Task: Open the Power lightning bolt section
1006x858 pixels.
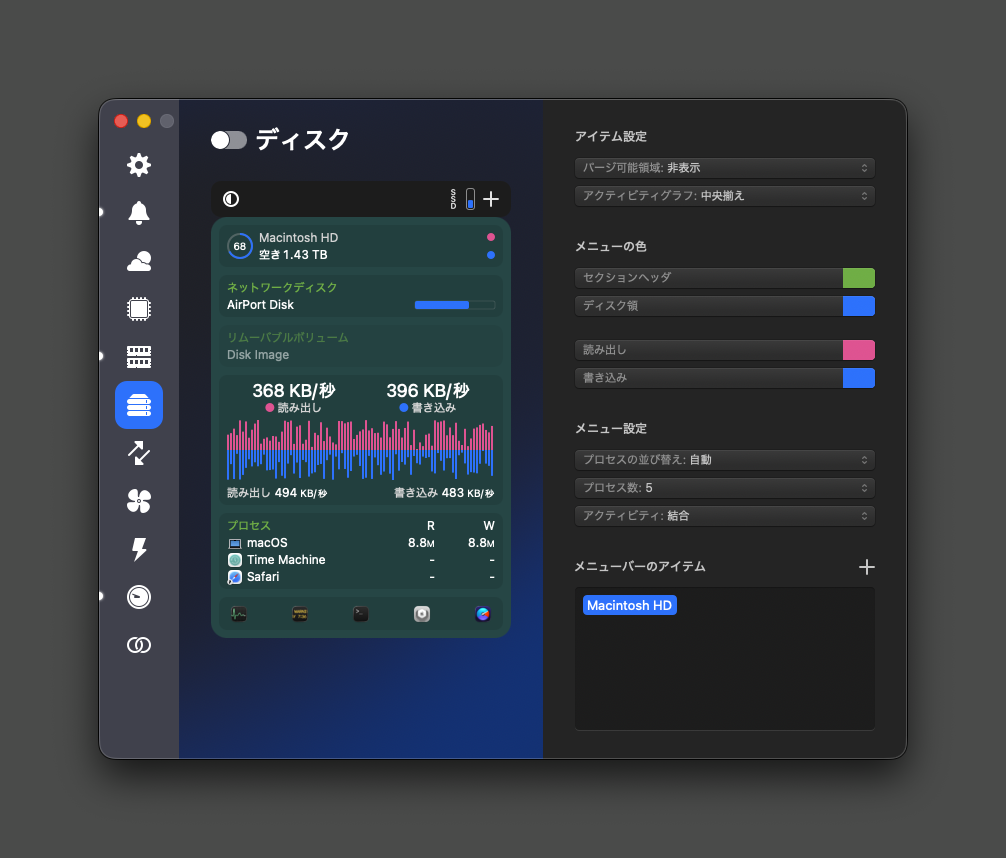Action: (x=139, y=549)
